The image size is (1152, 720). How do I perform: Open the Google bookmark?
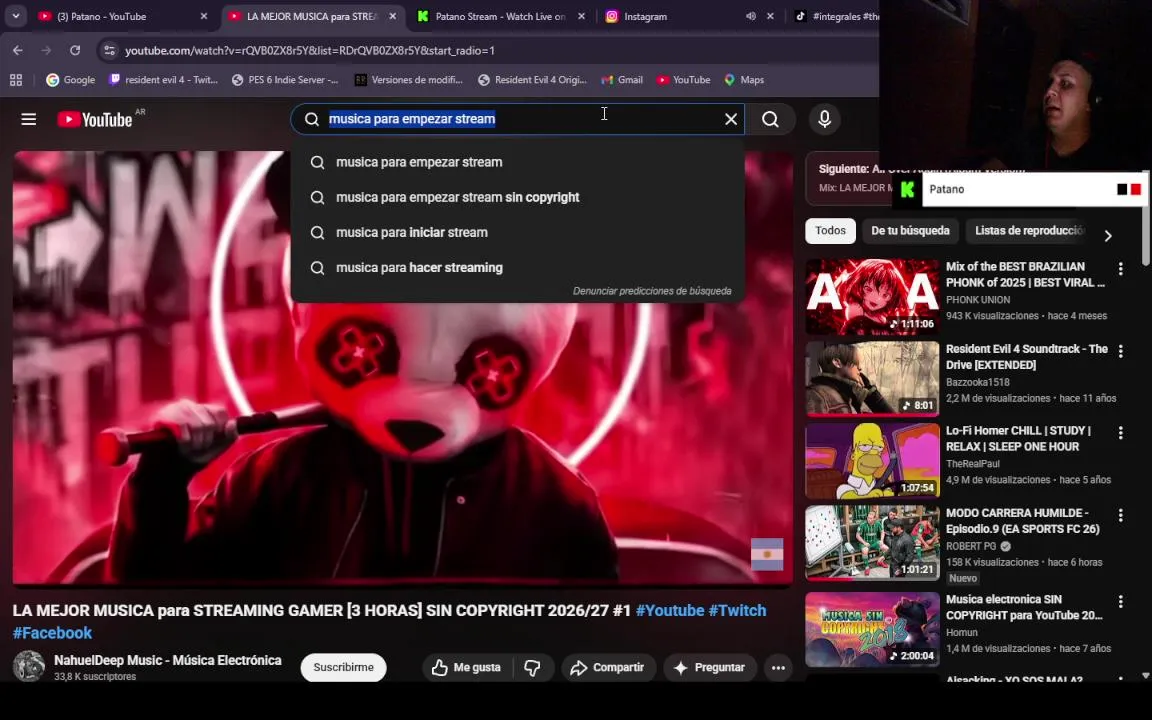tap(71, 80)
